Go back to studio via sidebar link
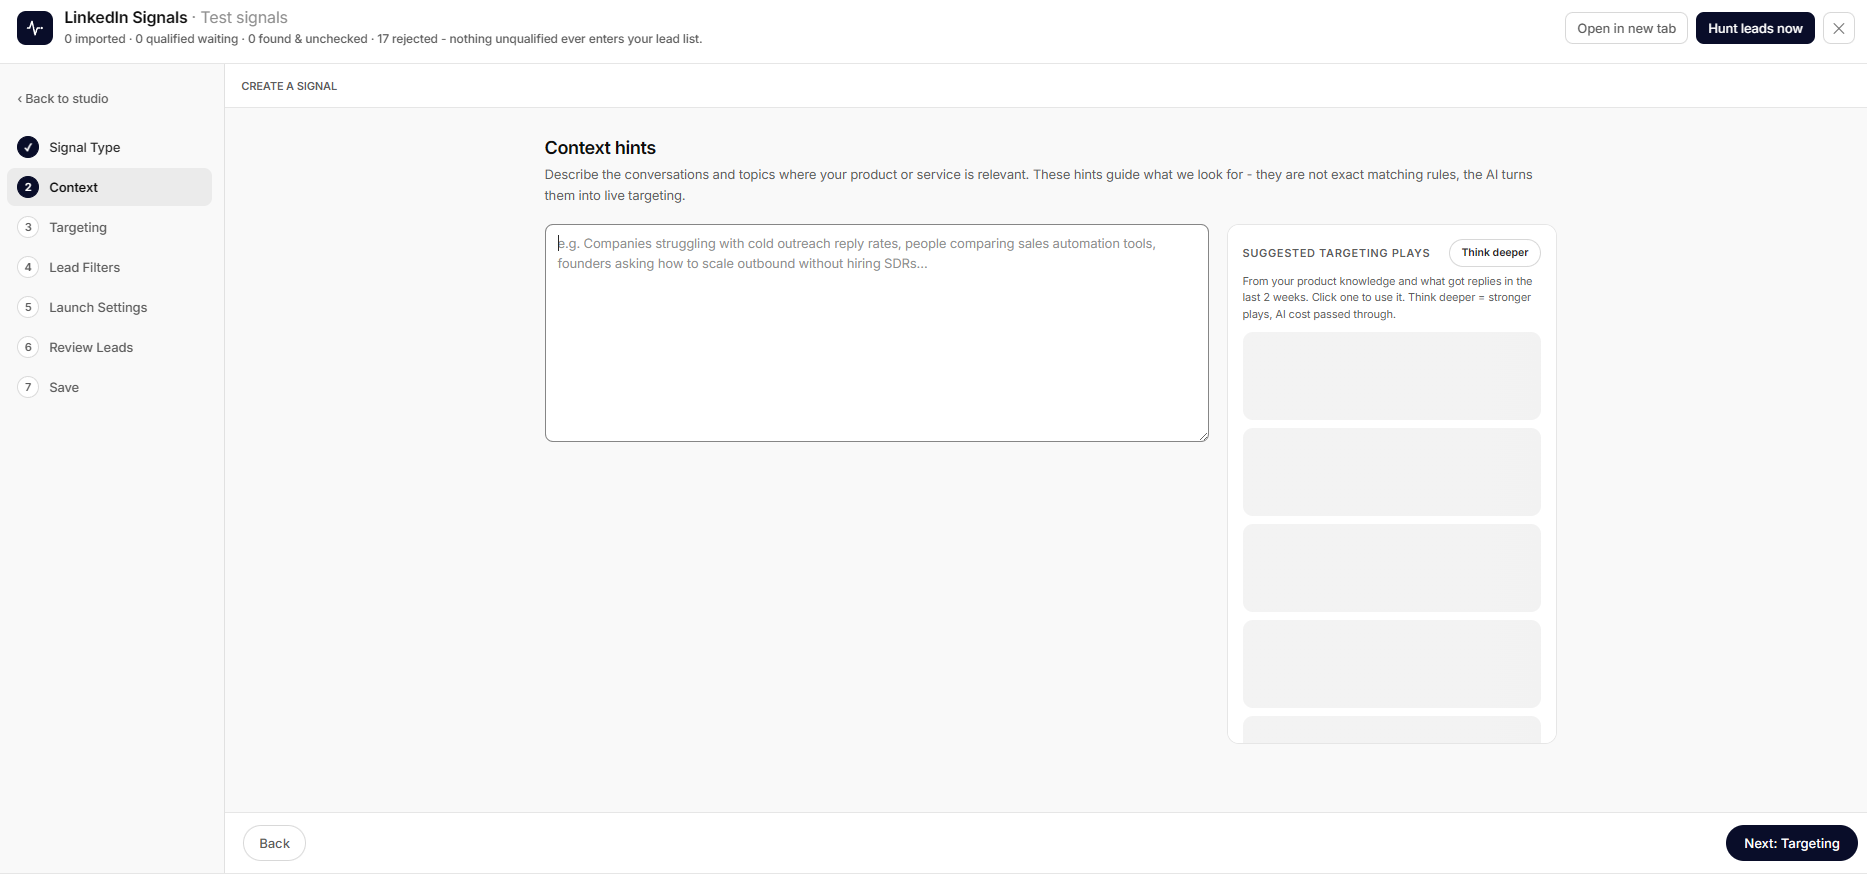1867x880 pixels. tap(63, 98)
